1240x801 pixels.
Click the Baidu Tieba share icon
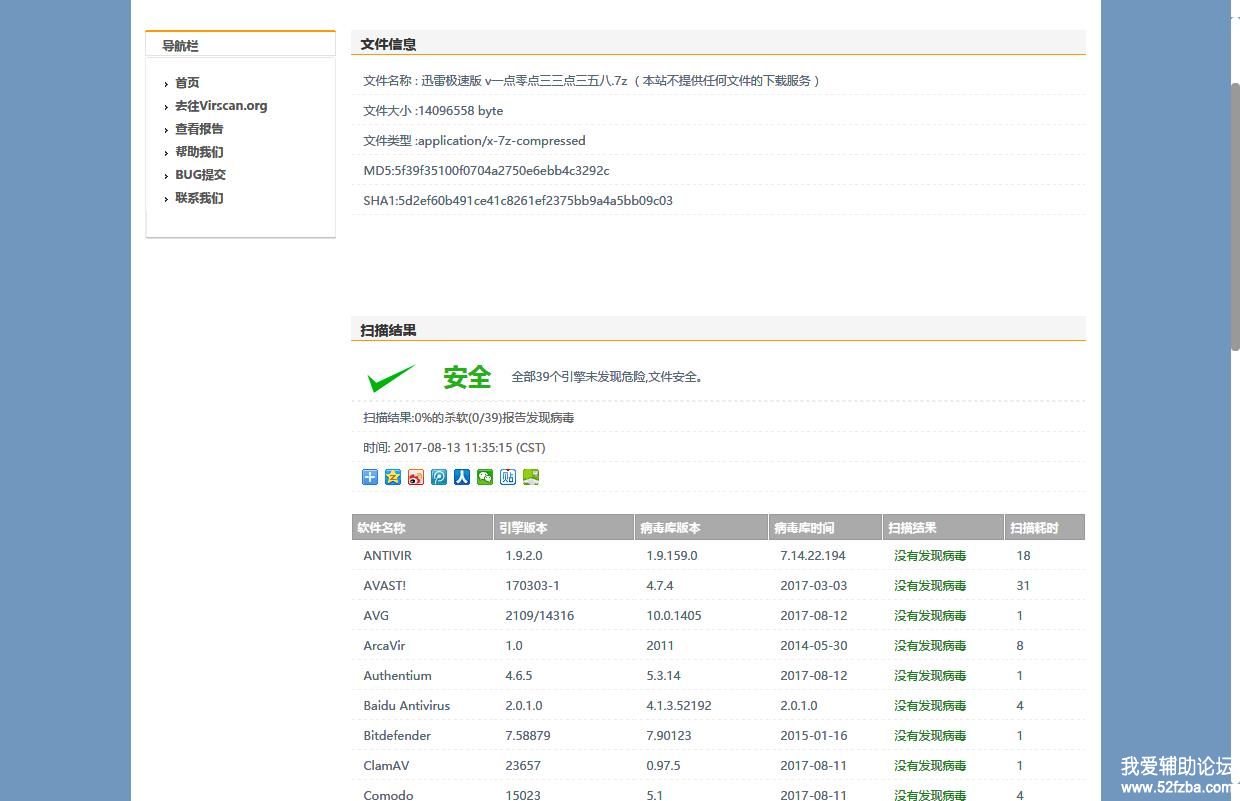(508, 477)
